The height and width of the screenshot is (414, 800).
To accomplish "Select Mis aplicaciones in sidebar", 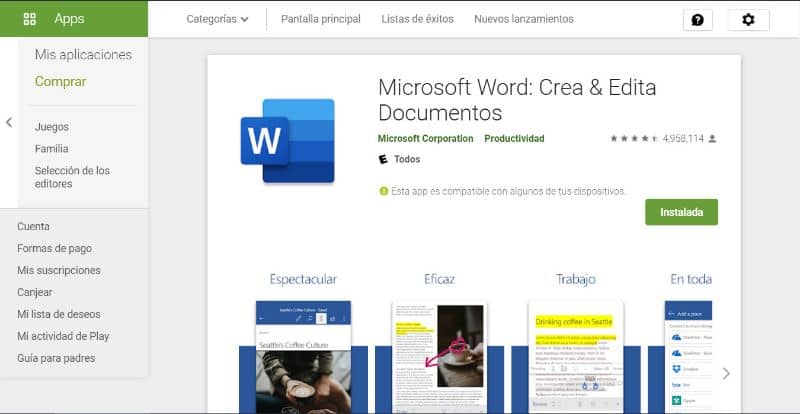I will (x=83, y=55).
